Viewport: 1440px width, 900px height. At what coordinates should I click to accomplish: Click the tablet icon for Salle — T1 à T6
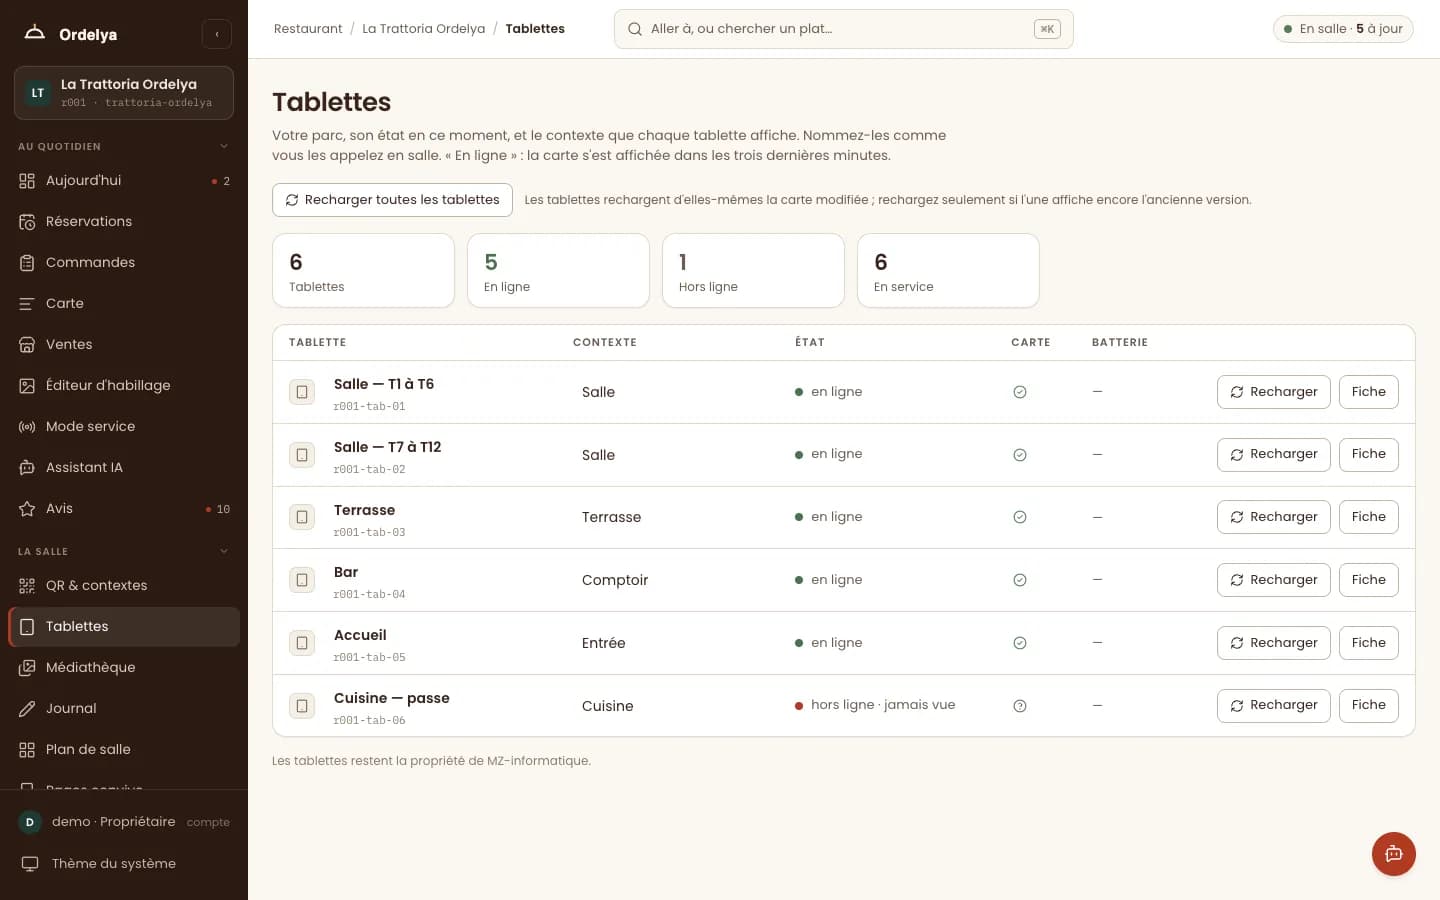[x=302, y=392]
